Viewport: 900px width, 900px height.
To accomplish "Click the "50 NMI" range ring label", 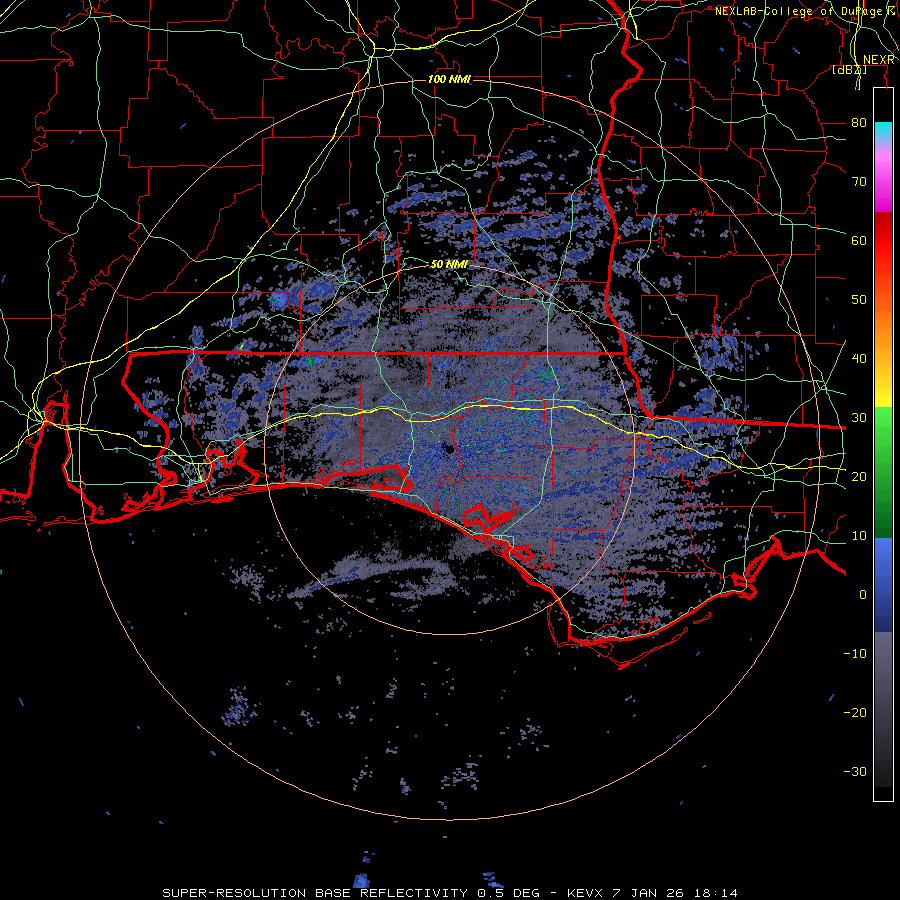I will (449, 264).
